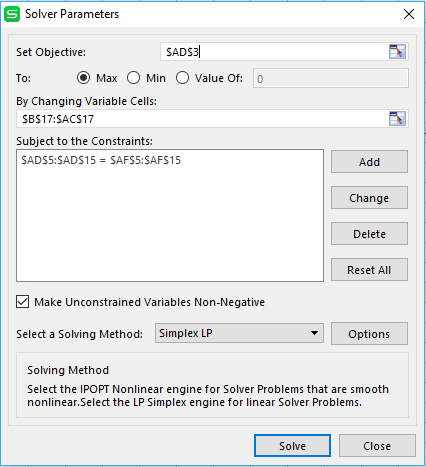This screenshot has width=426, height=467.
Task: Select the Min radio button
Action: [133, 78]
